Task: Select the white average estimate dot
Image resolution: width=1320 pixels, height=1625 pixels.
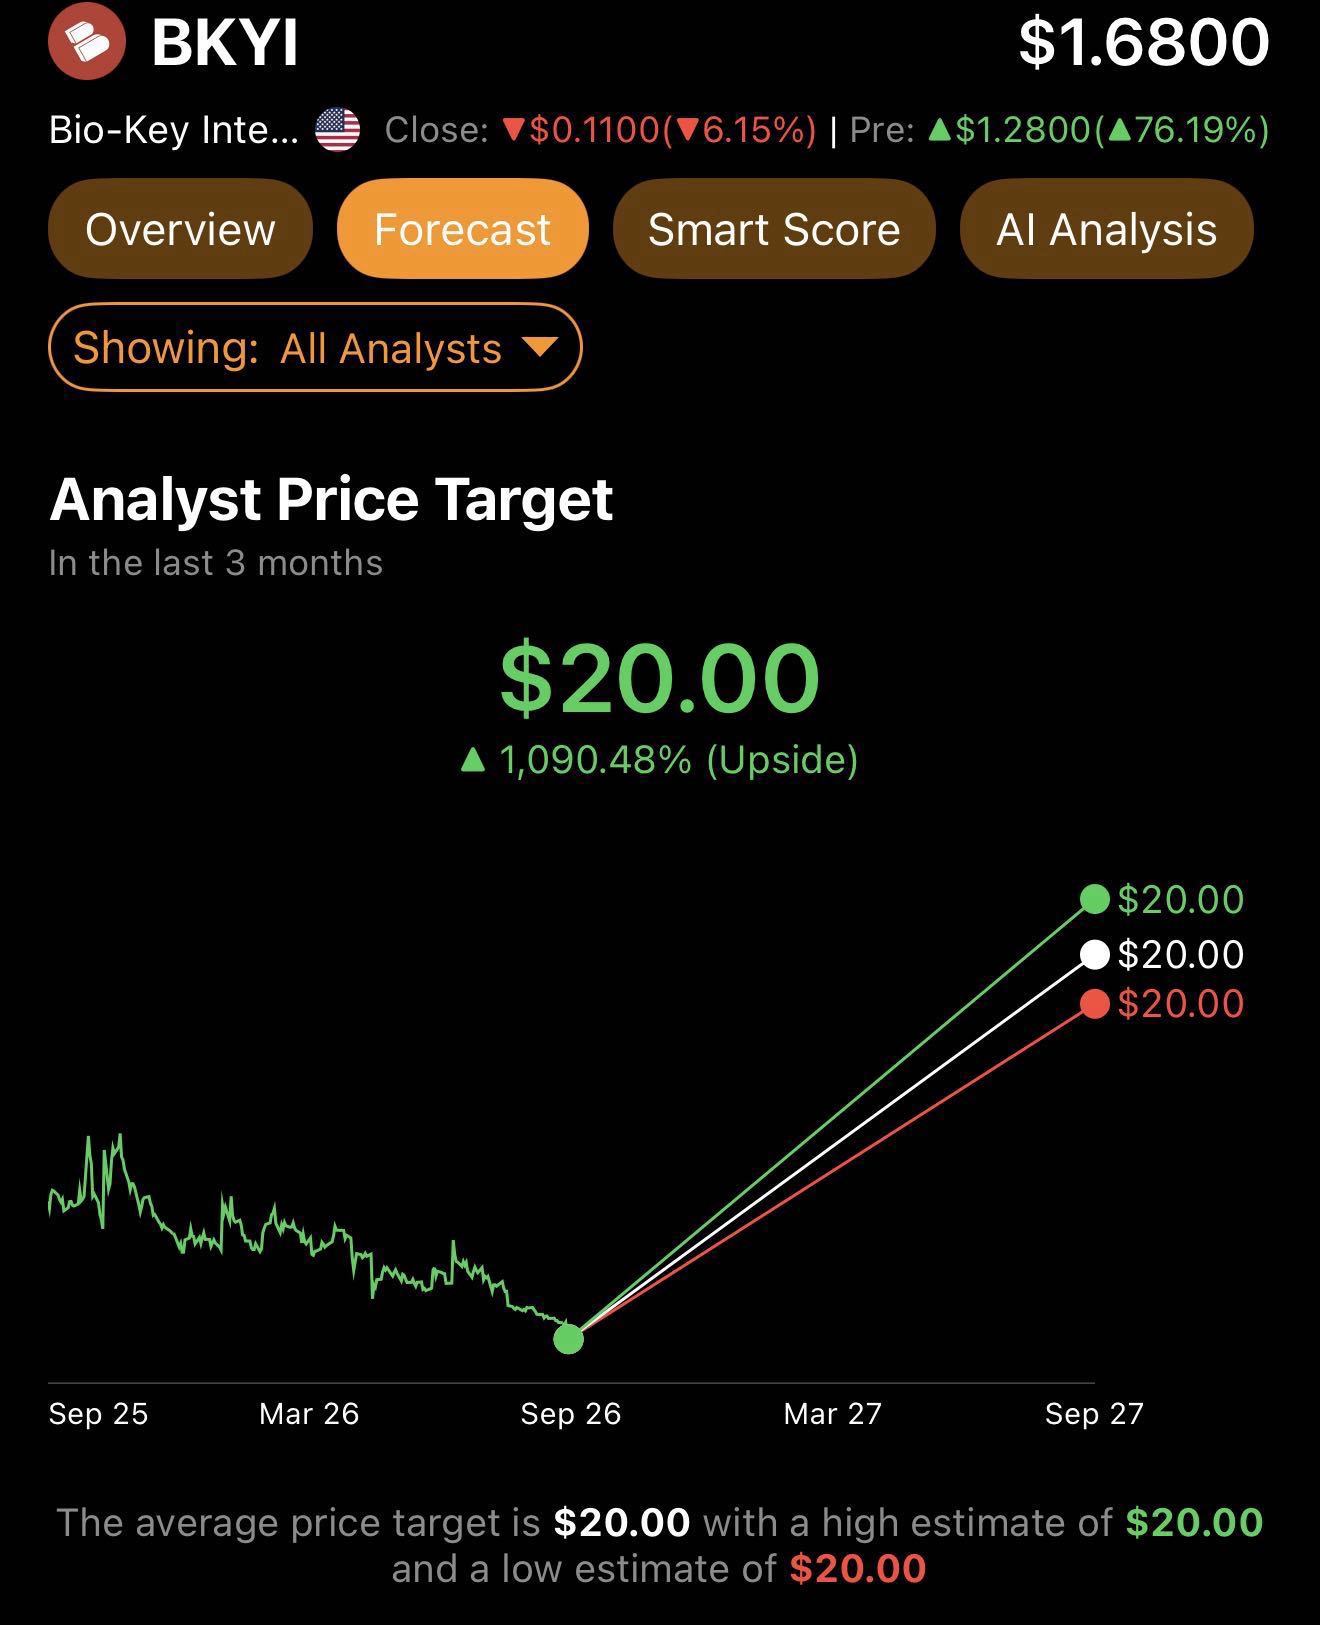Action: tap(1095, 955)
